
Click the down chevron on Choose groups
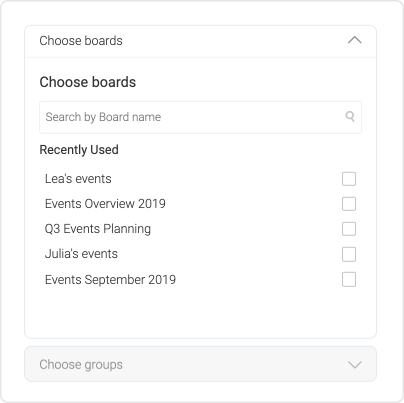[355, 364]
